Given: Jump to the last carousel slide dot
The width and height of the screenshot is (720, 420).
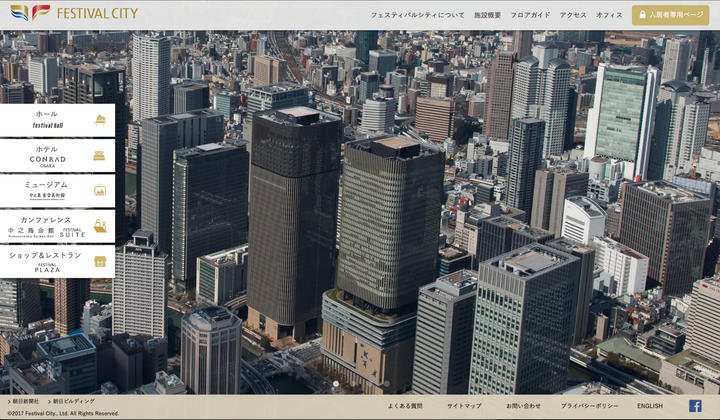Looking at the screenshot, I should pyautogui.click(x=387, y=383).
